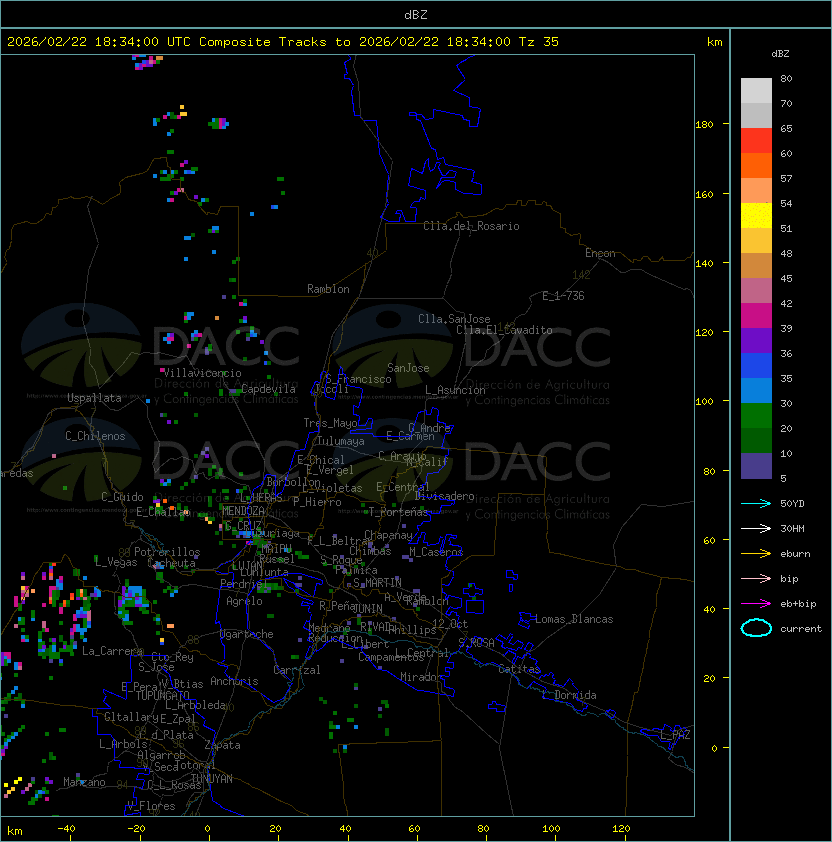Viewport: 832px width, 842px height.
Task: Click the 'E_1-736' map label
Action: point(563,296)
